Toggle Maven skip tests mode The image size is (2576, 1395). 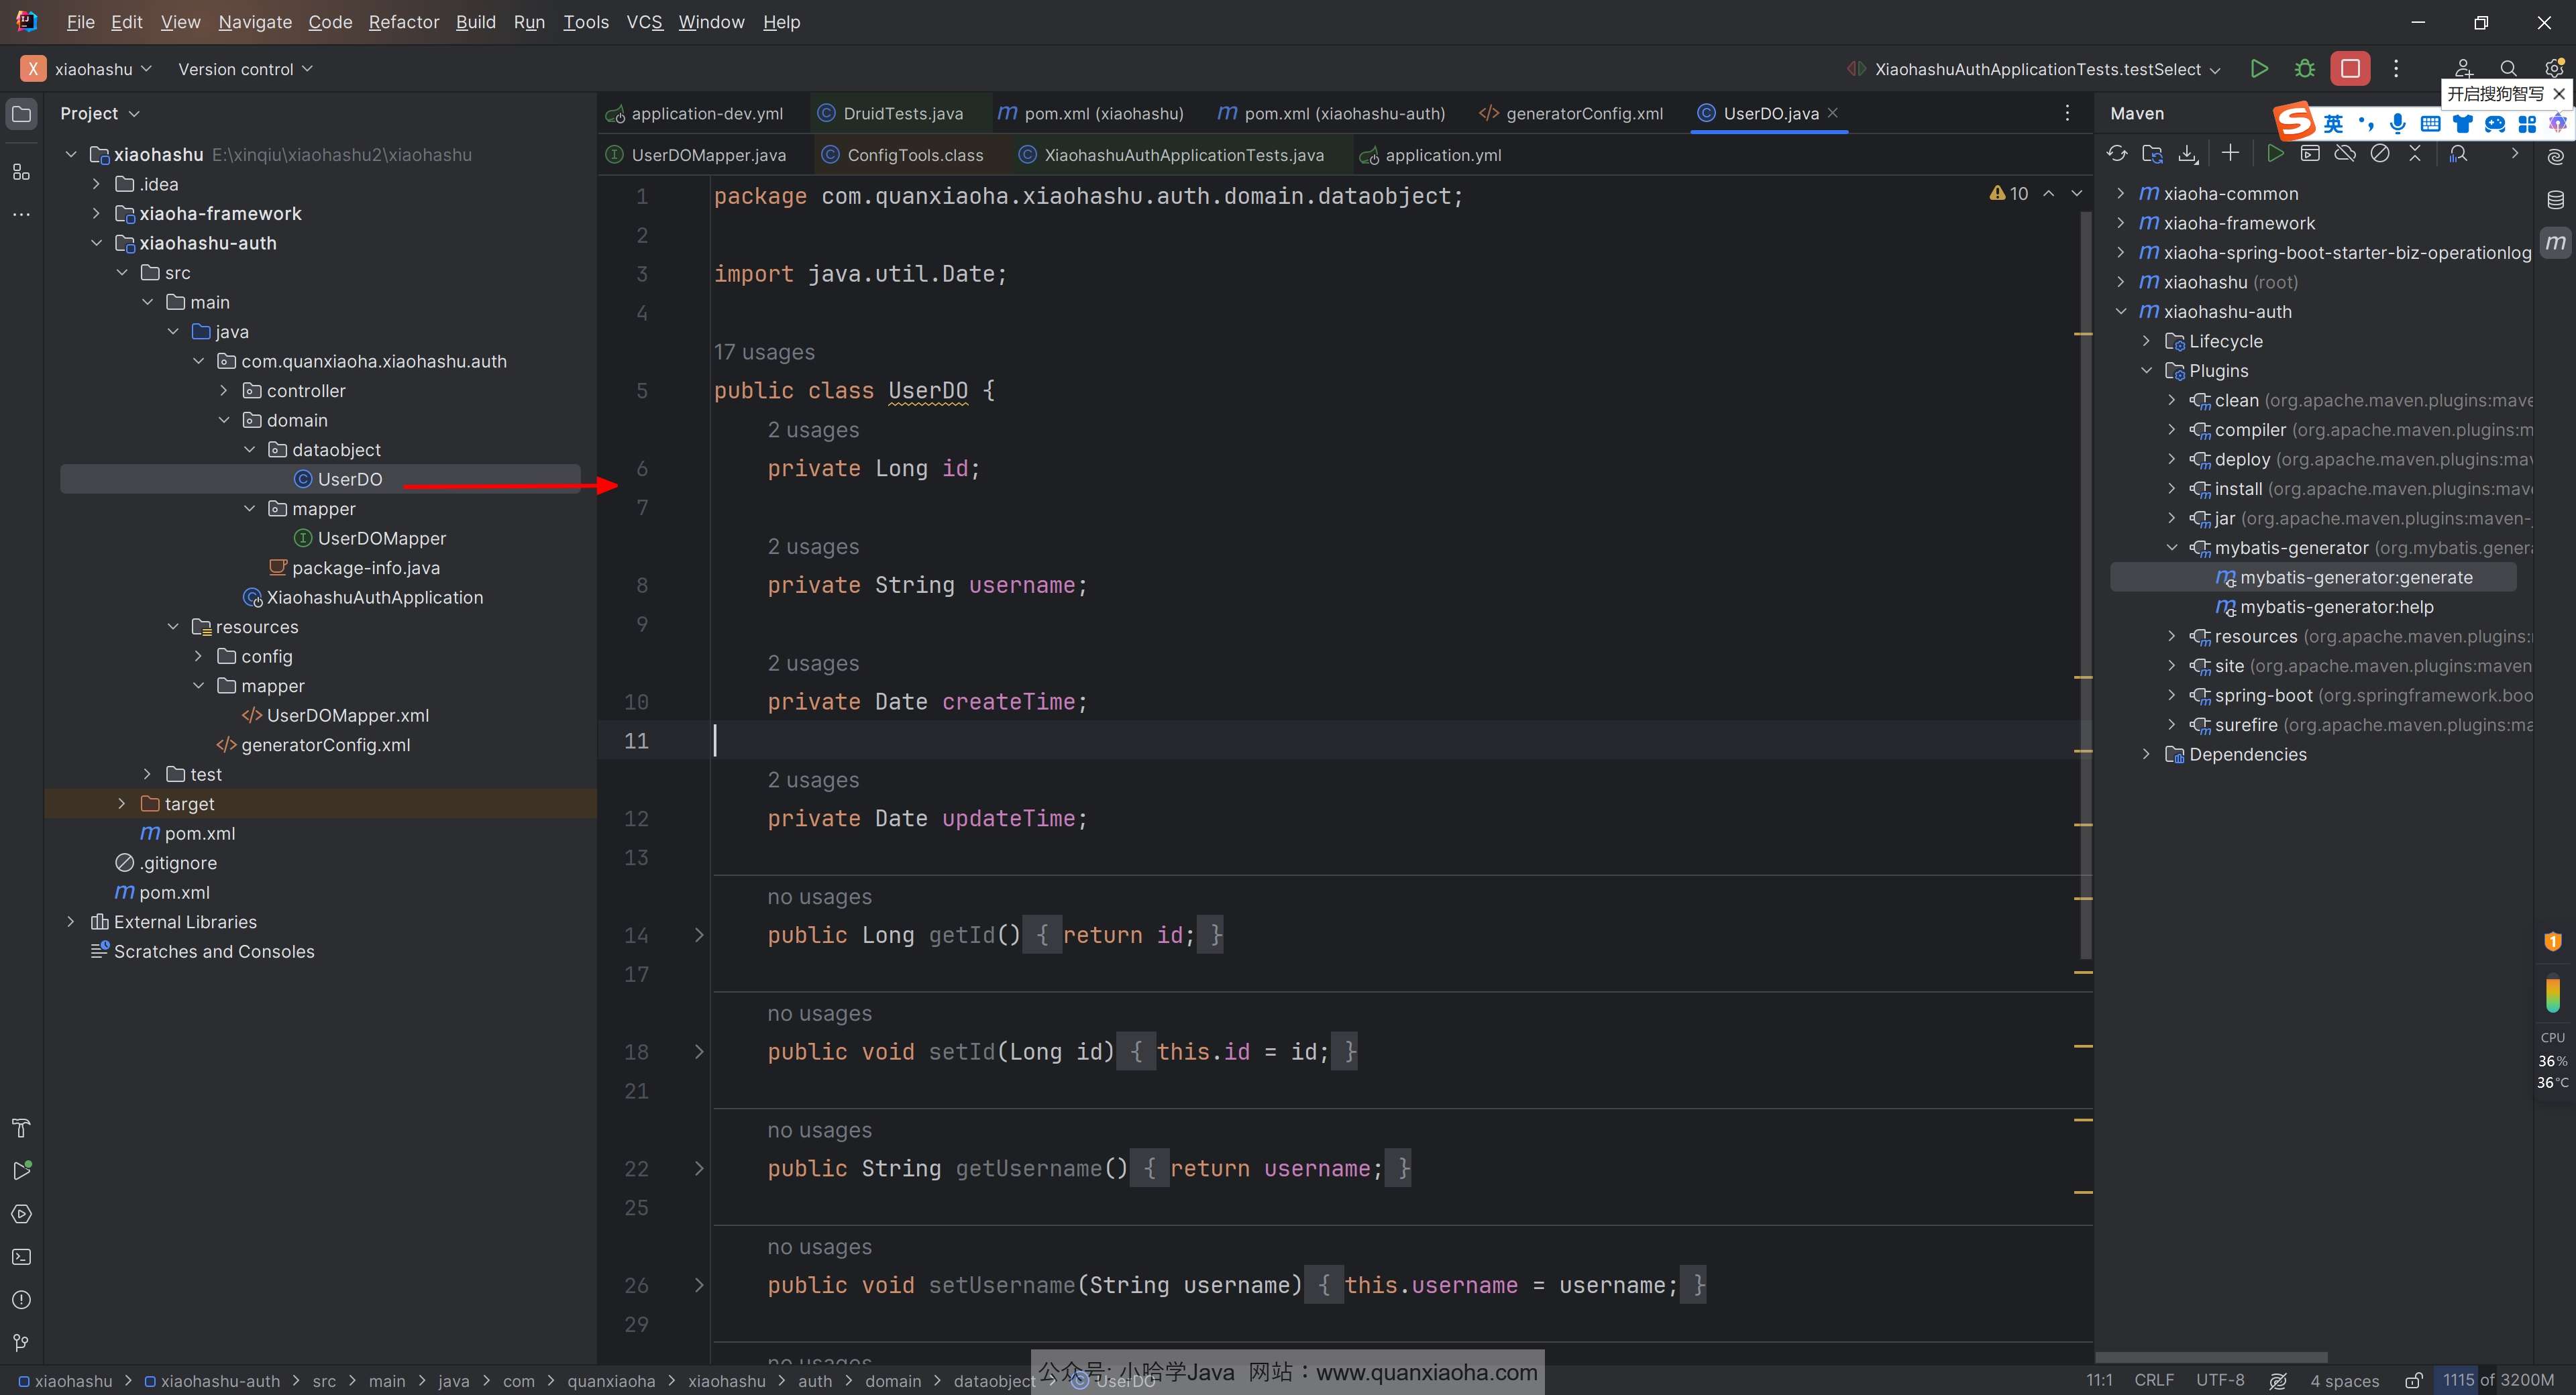[x=2380, y=154]
